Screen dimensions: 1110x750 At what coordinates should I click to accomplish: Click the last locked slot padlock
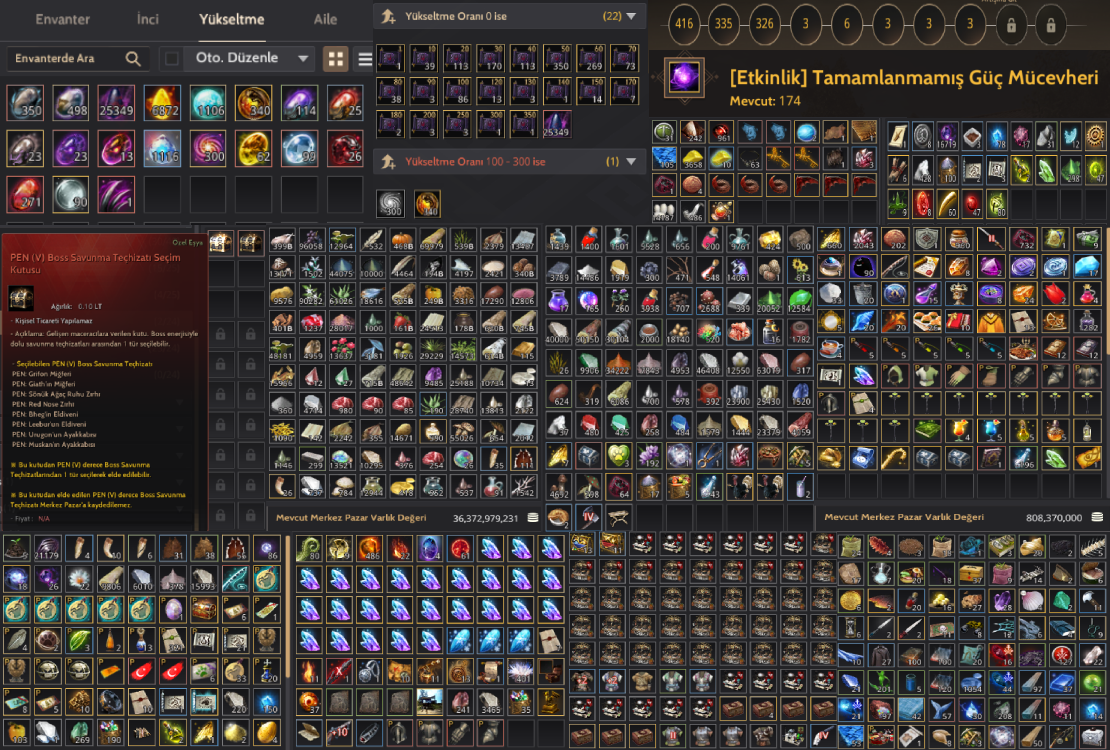[1051, 24]
